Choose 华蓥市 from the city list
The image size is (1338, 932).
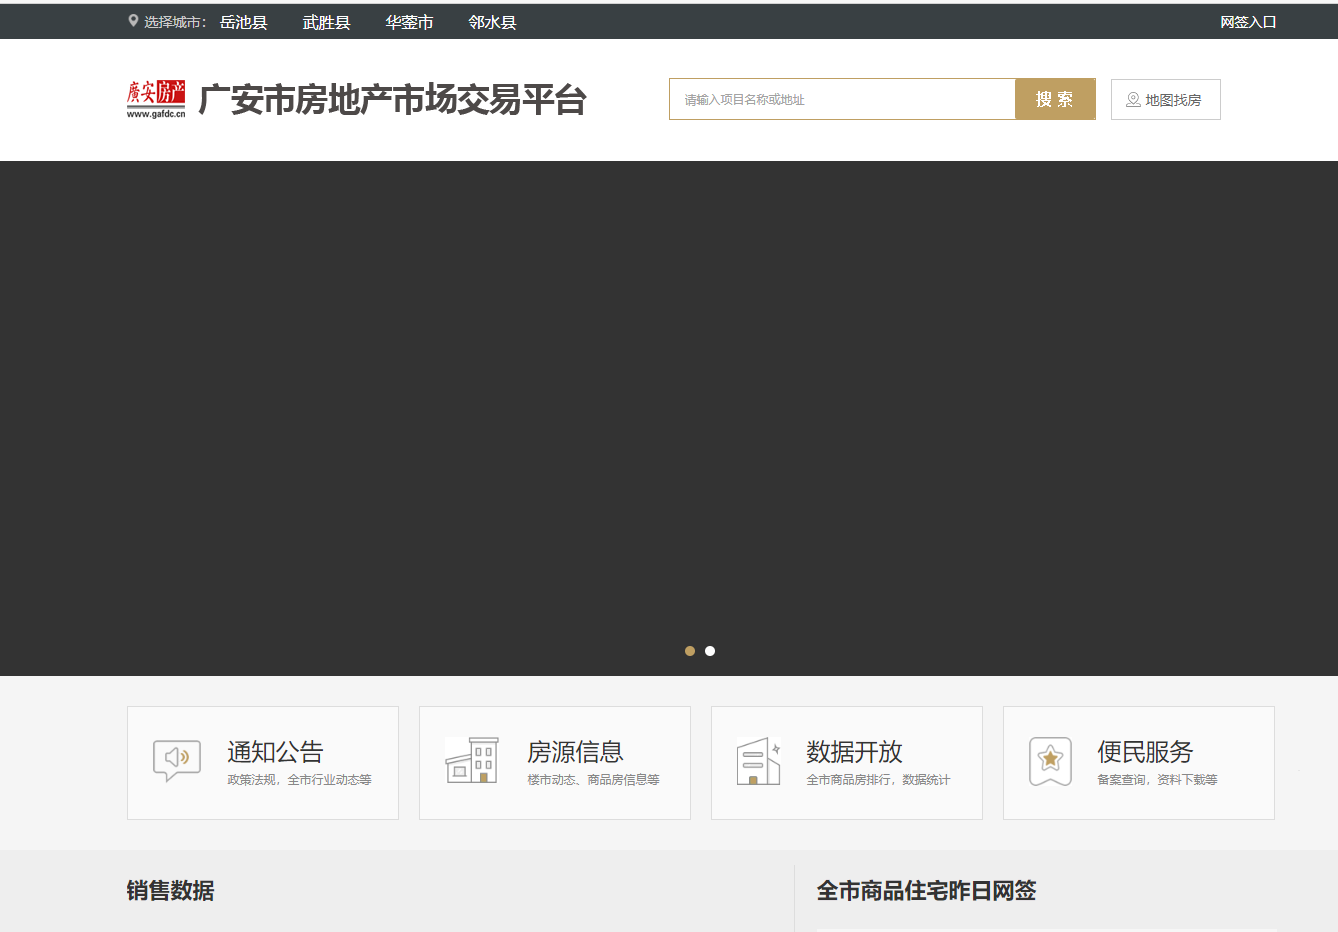click(410, 22)
